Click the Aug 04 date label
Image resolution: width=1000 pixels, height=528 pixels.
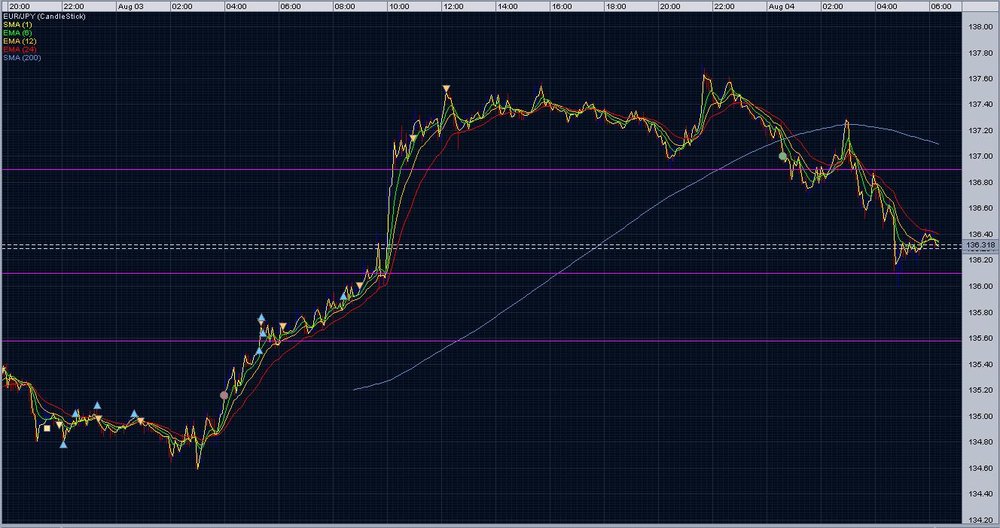781,6
